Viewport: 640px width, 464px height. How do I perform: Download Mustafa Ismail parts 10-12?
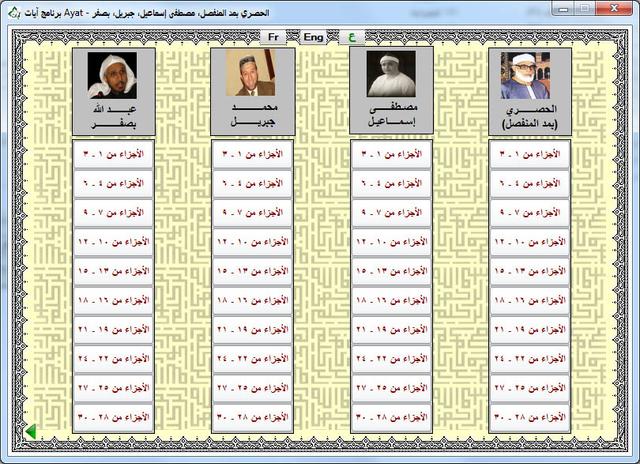[x=391, y=242]
